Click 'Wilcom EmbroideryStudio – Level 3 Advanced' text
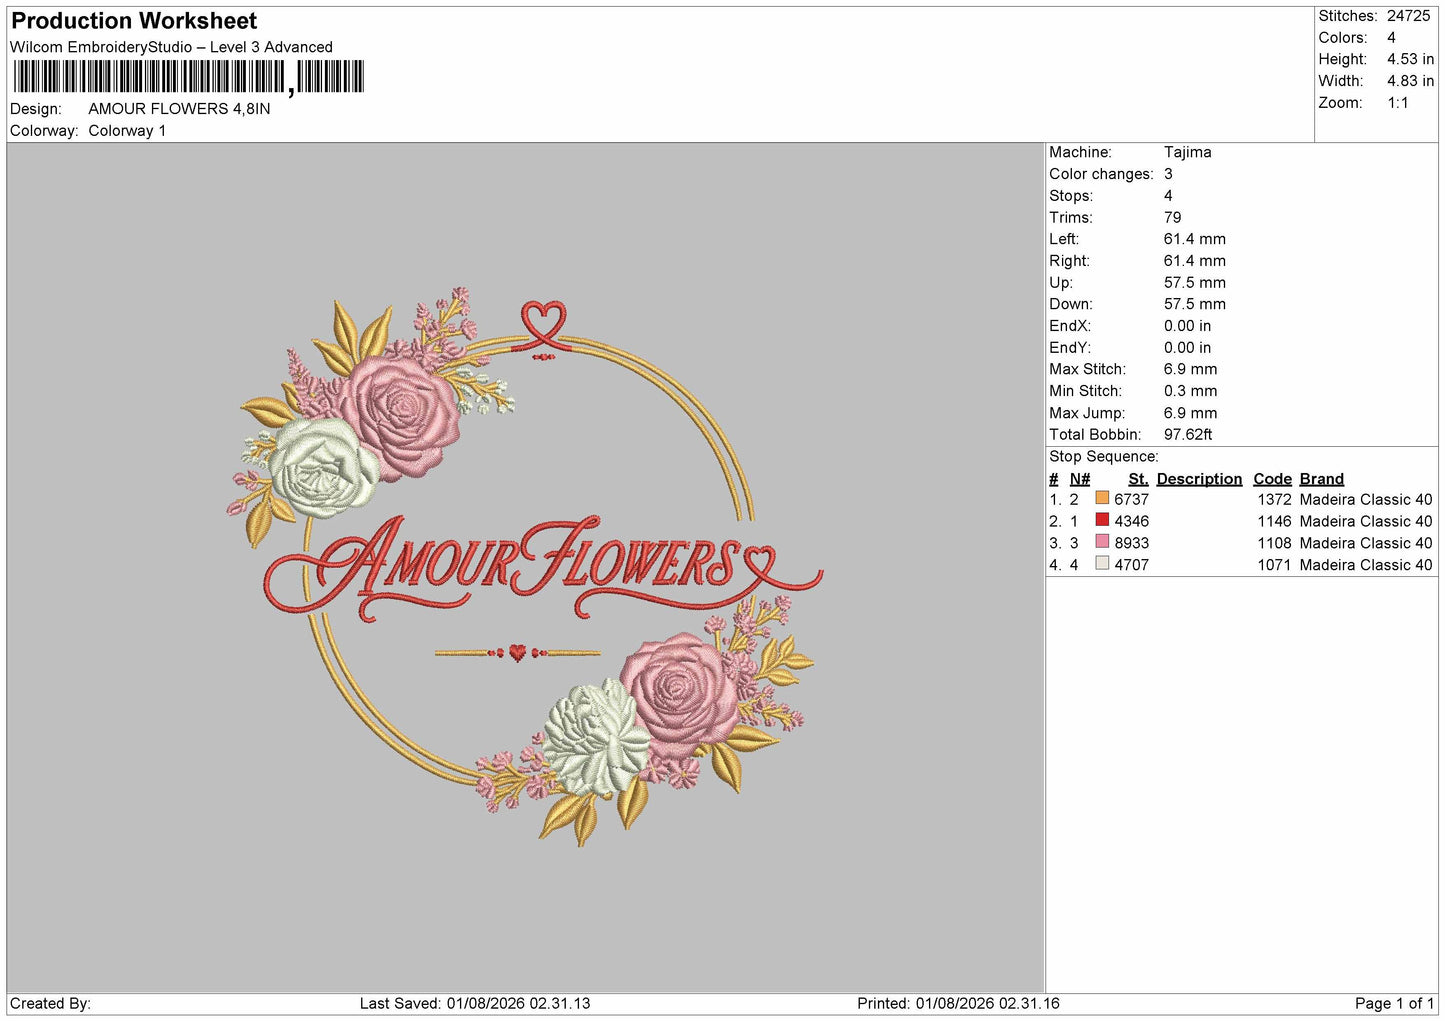The image size is (1445, 1021). point(171,47)
